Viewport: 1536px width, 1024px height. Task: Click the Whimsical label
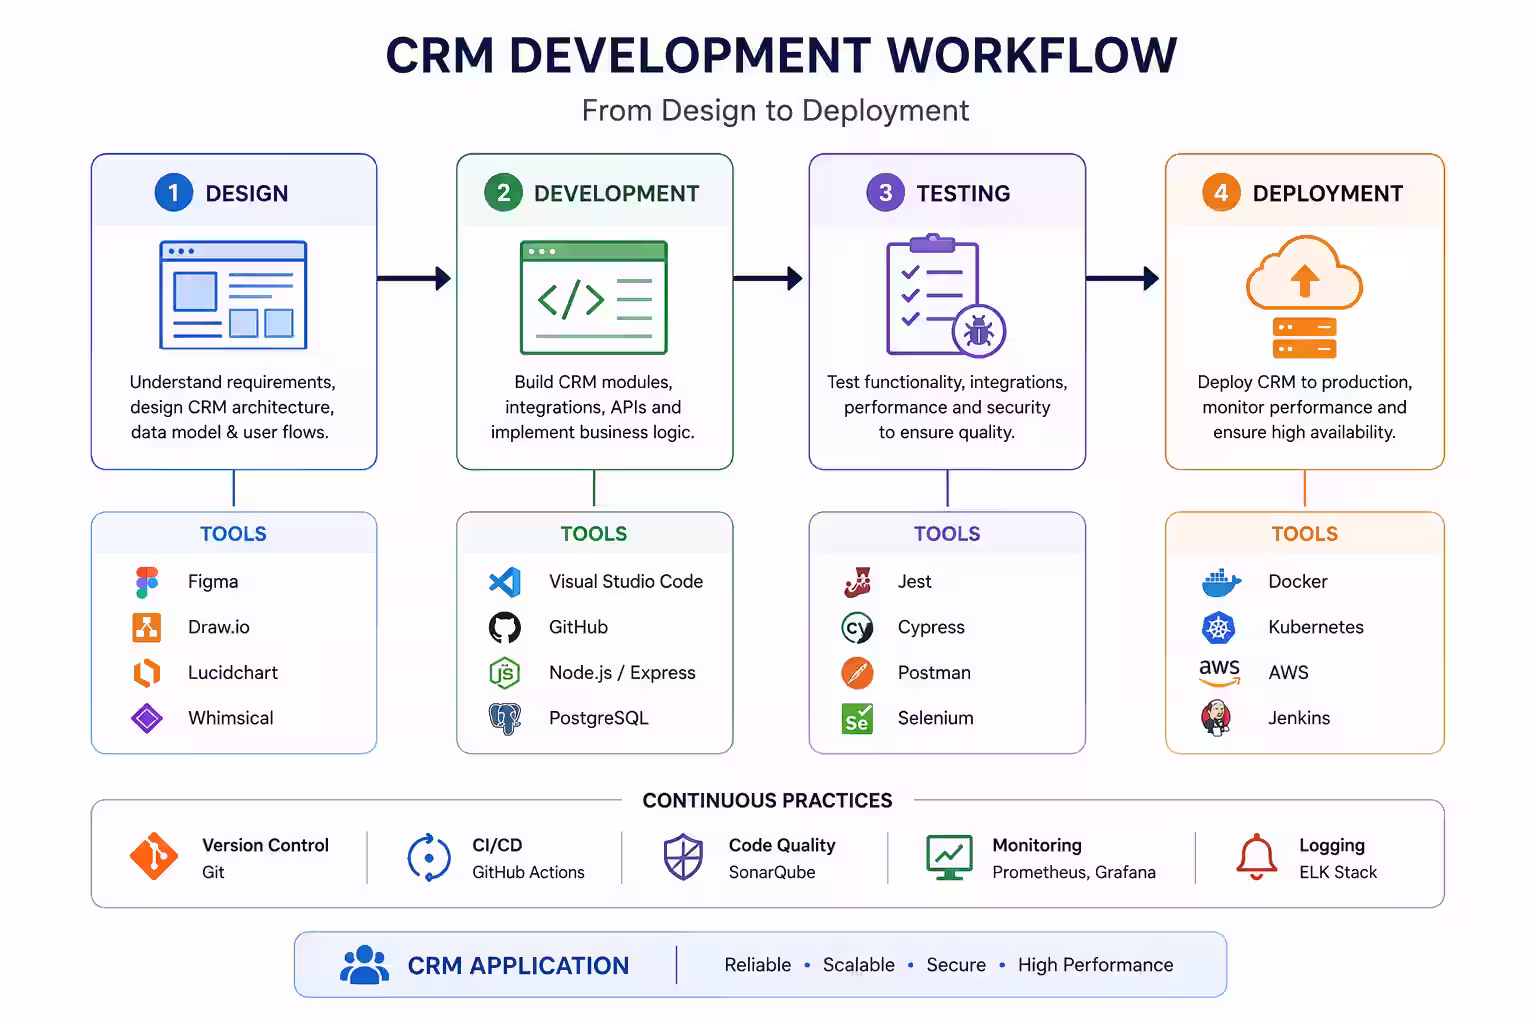[x=231, y=718]
